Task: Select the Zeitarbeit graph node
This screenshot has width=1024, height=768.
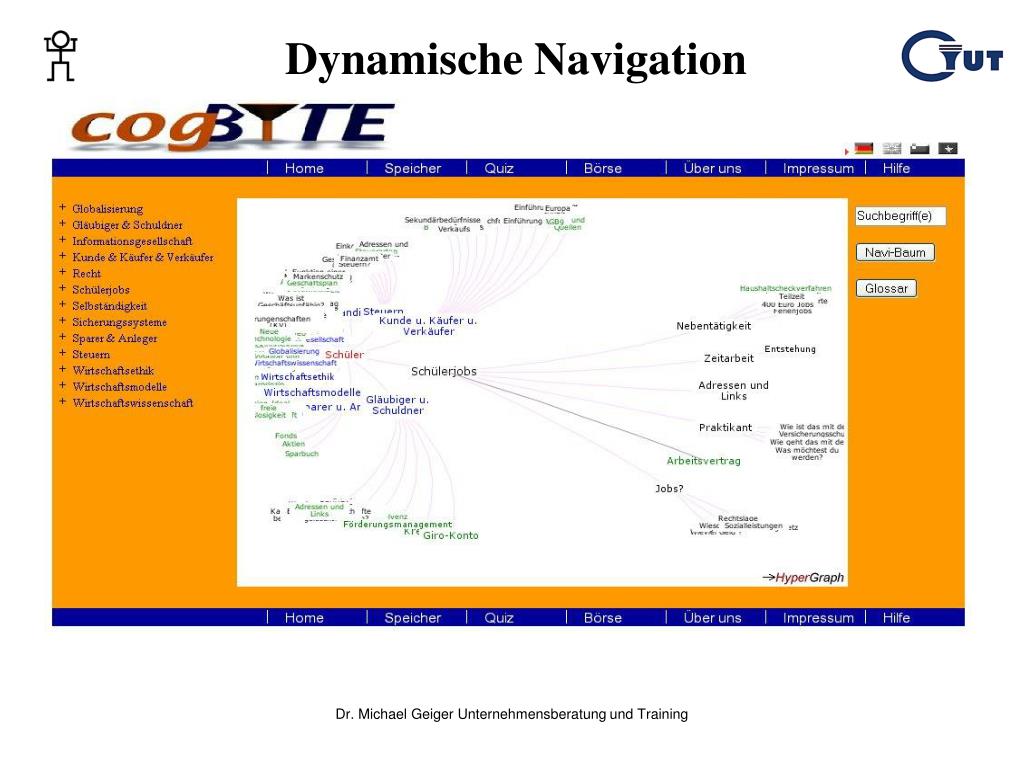Action: pos(729,359)
